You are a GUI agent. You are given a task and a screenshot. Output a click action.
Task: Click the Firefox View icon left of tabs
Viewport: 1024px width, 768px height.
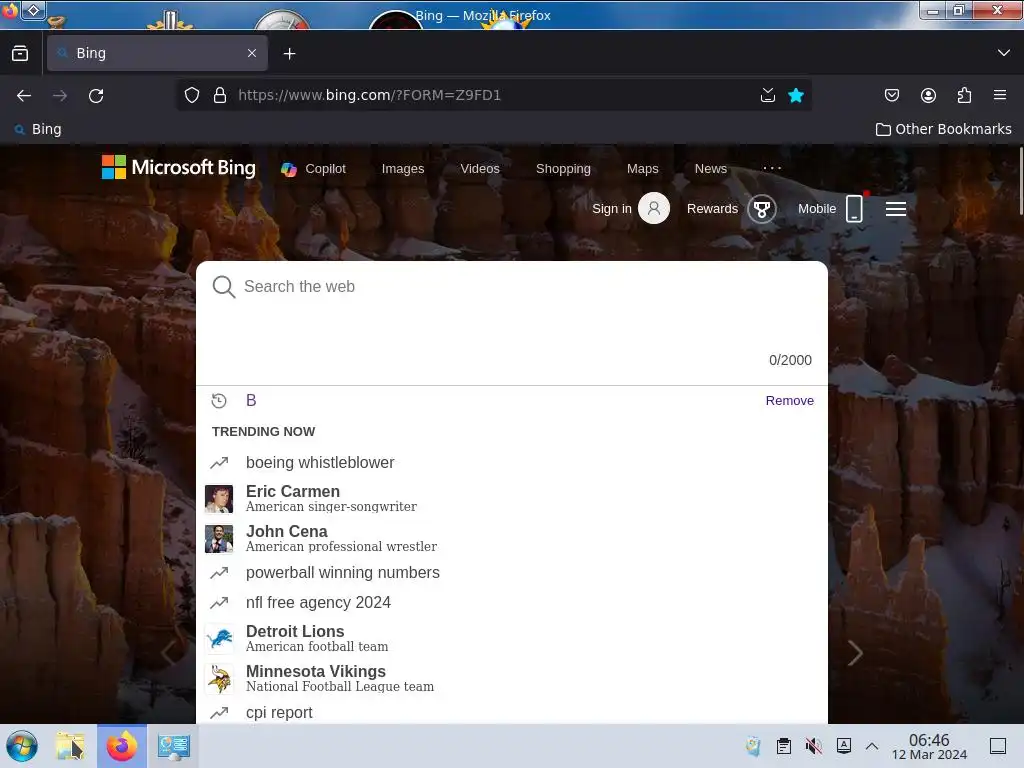click(20, 54)
